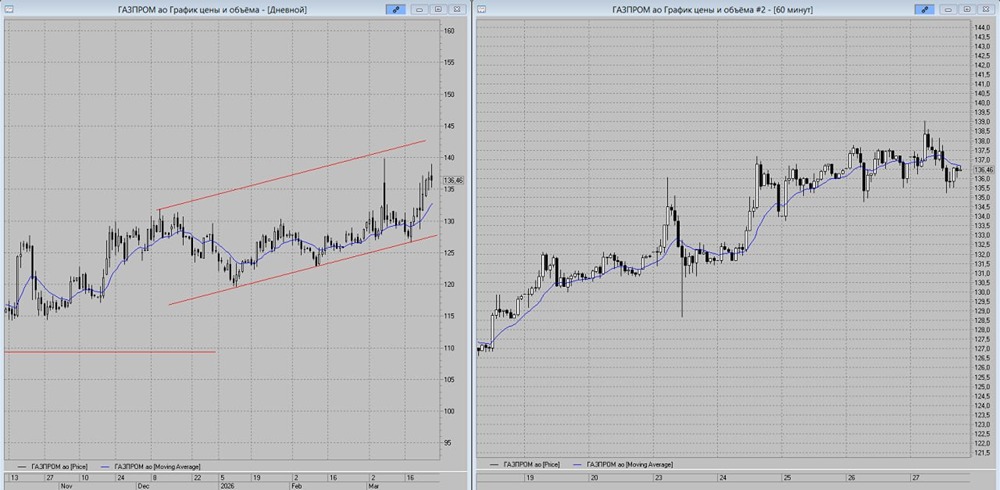1000x490 pixels.
Task: Click the 144,0 price level on the hourly axis
Action: (x=982, y=27)
